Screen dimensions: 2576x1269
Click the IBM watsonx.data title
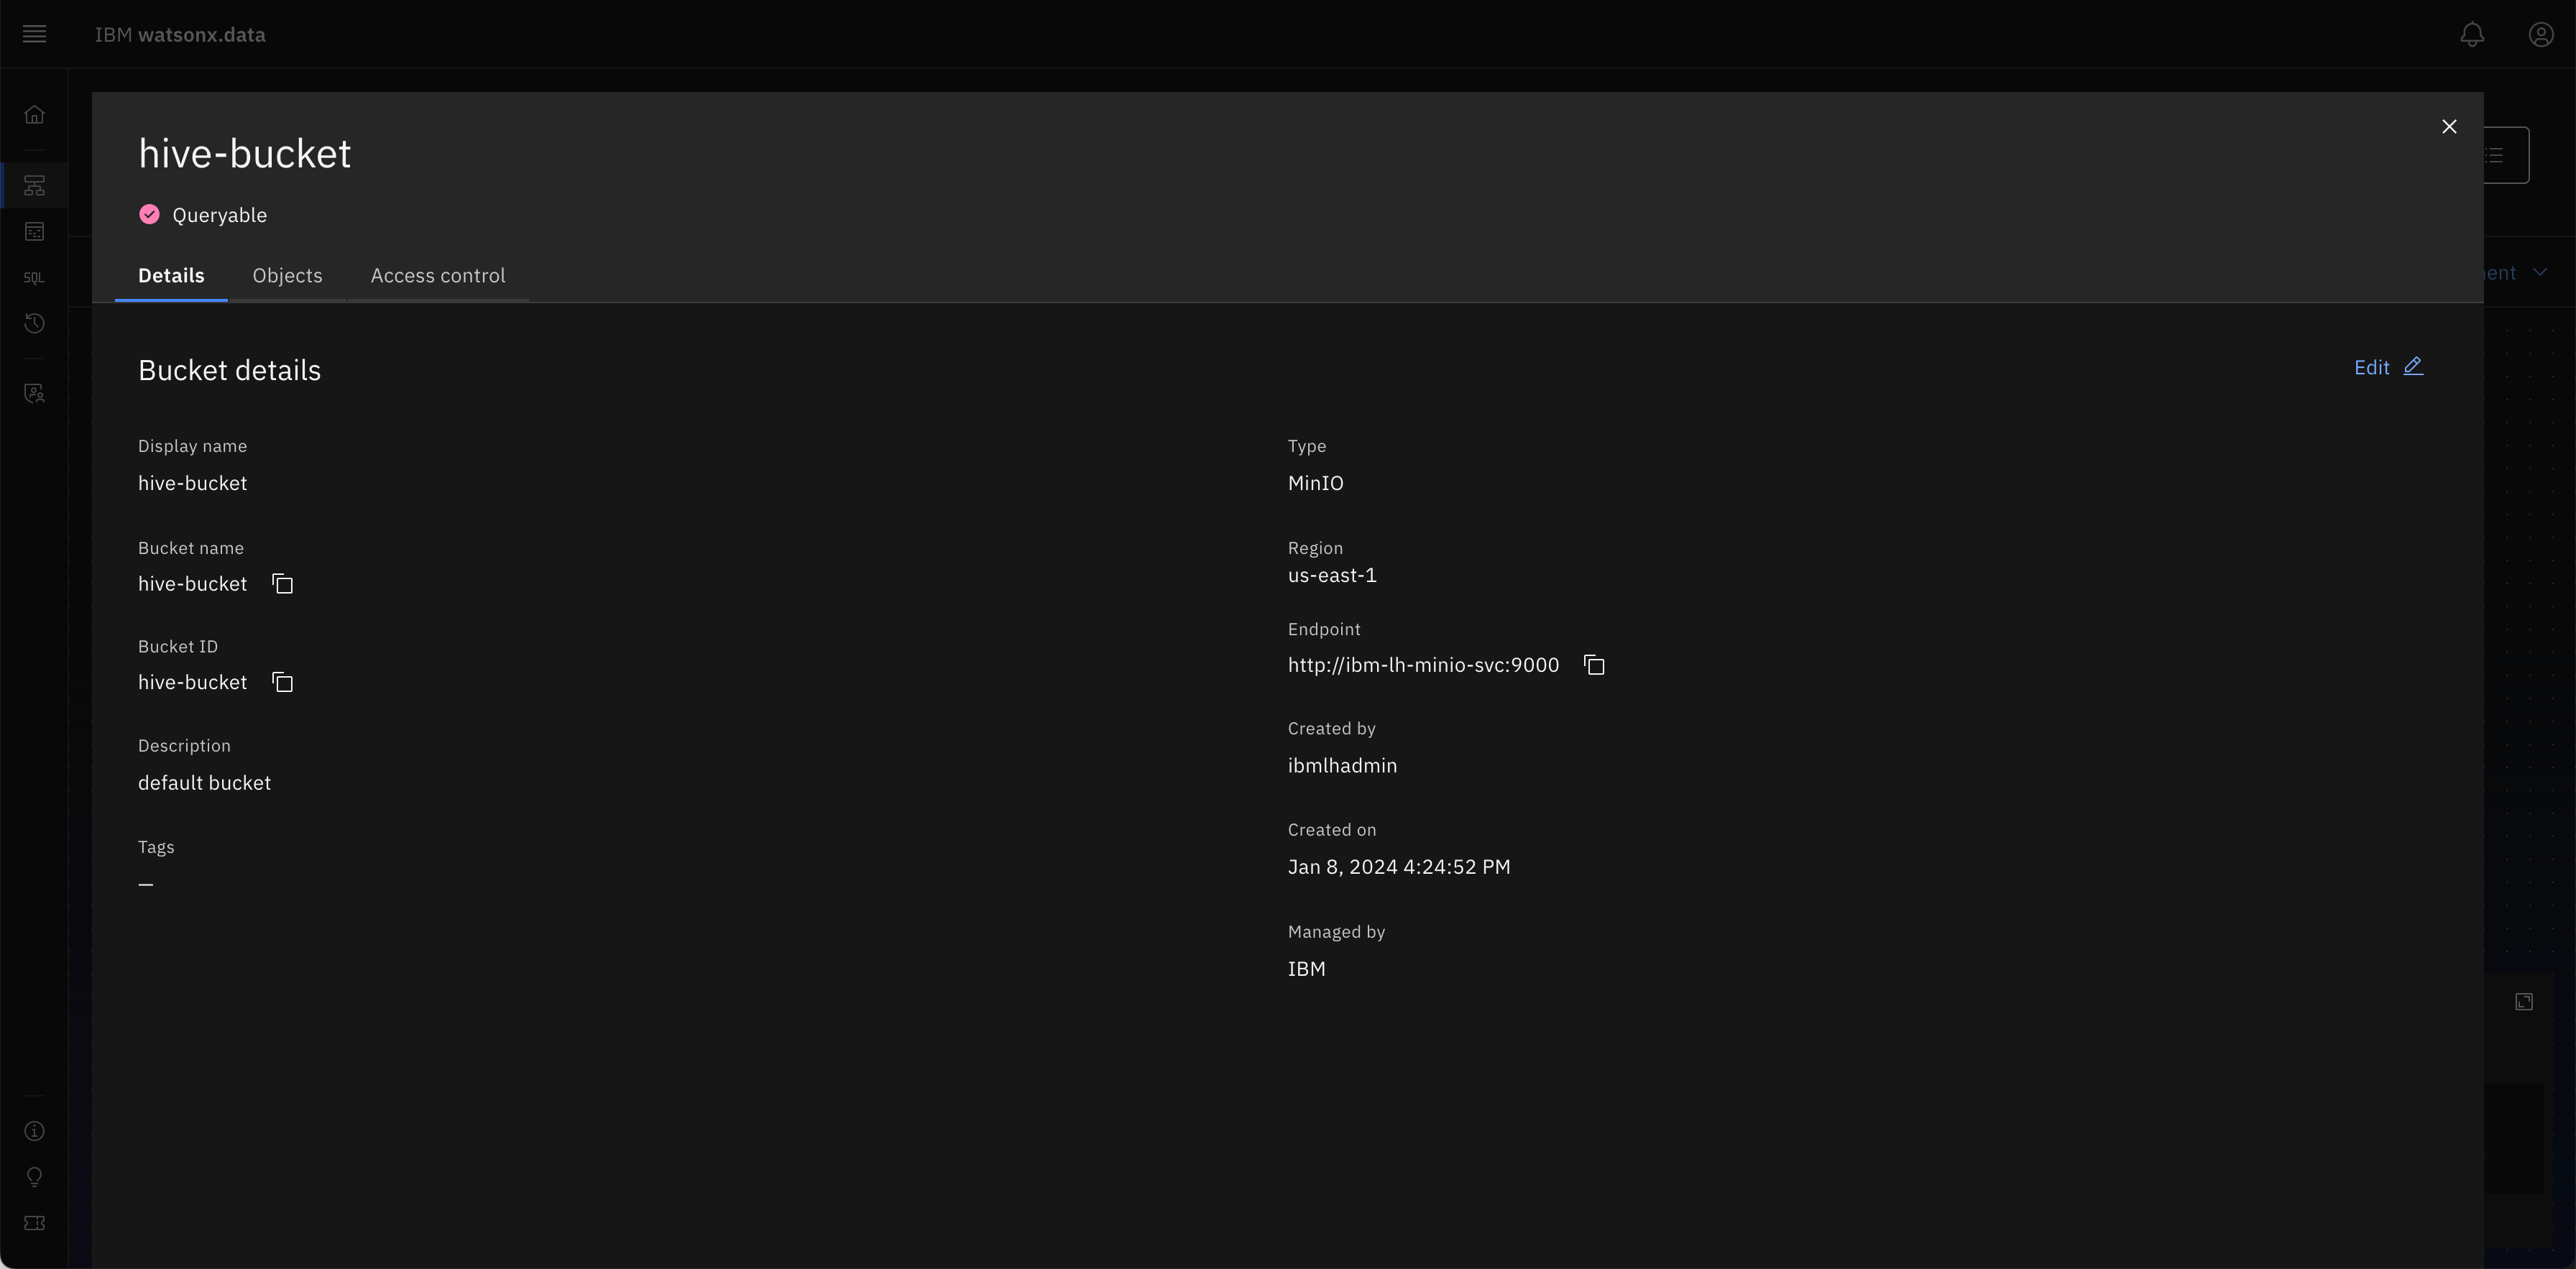click(x=180, y=35)
